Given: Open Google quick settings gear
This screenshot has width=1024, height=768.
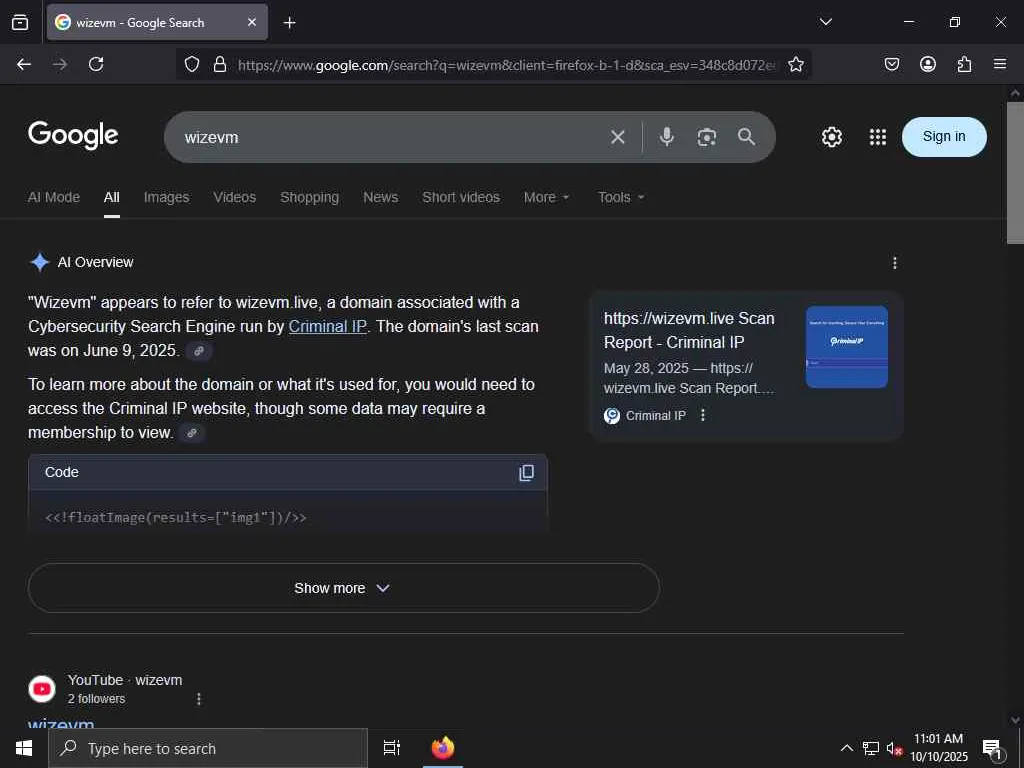Looking at the screenshot, I should click(x=831, y=137).
